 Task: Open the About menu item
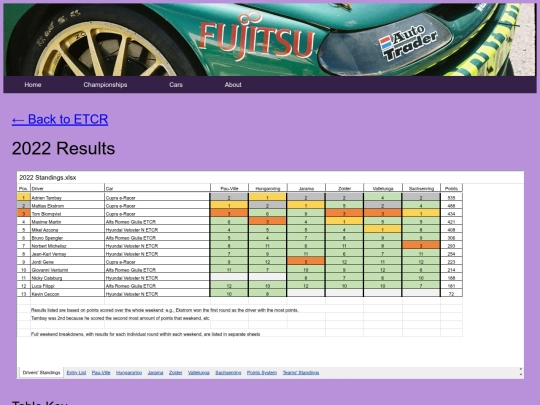[233, 85]
